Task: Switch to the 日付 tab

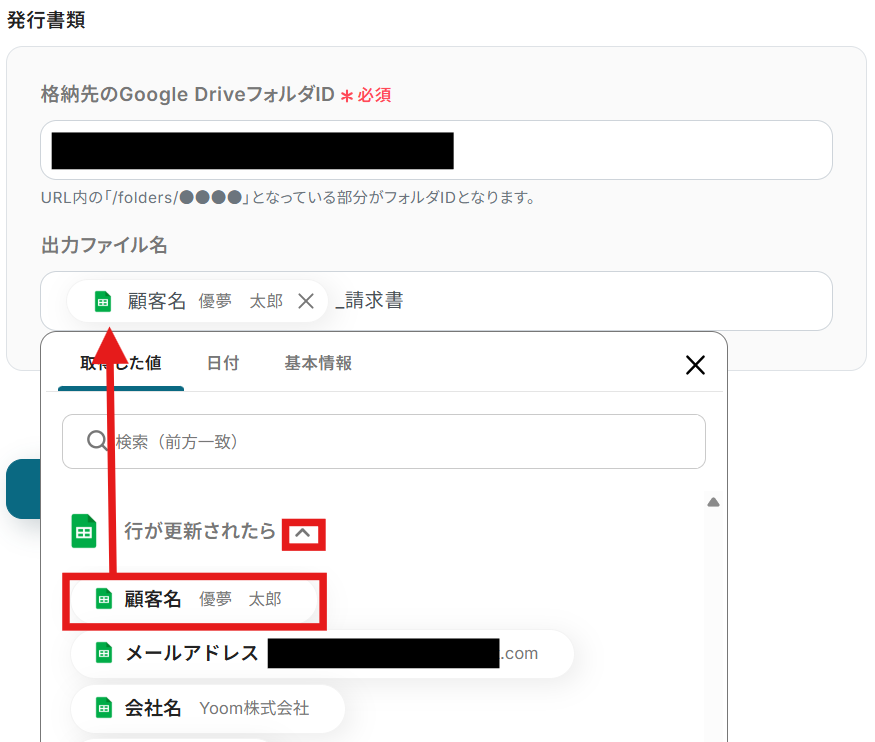Action: point(223,363)
